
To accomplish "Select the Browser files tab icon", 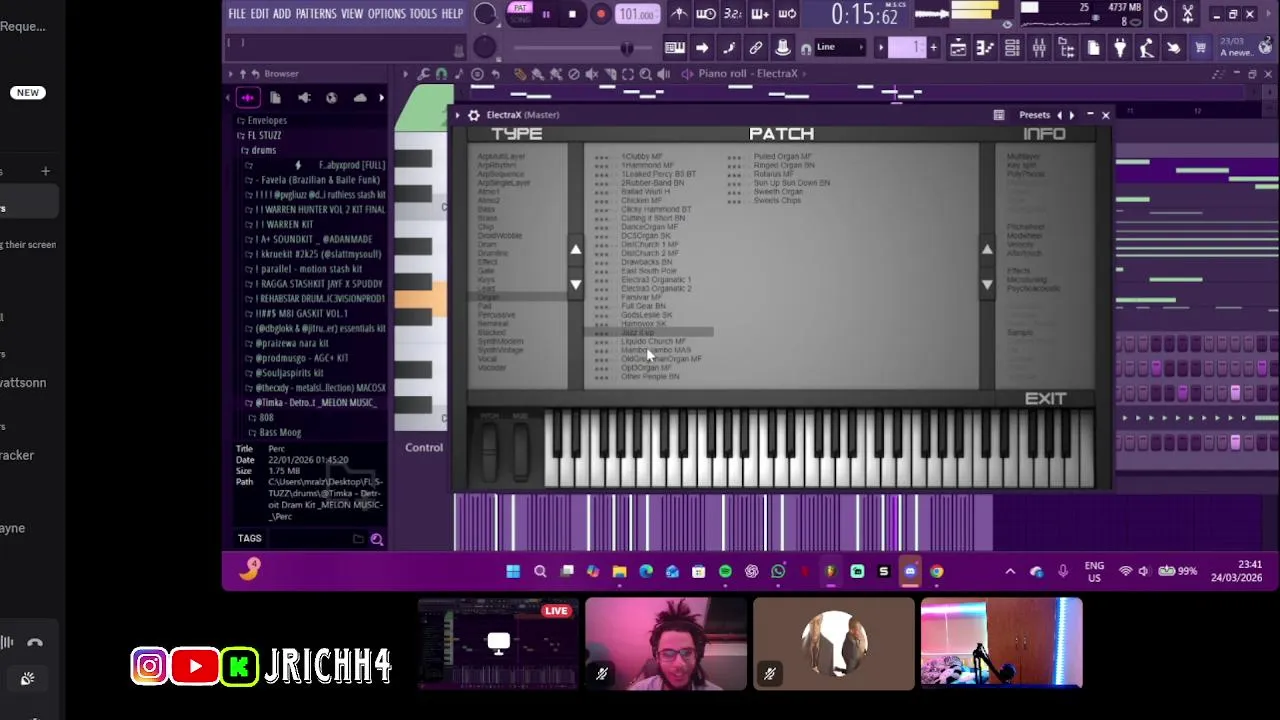I will [x=275, y=97].
